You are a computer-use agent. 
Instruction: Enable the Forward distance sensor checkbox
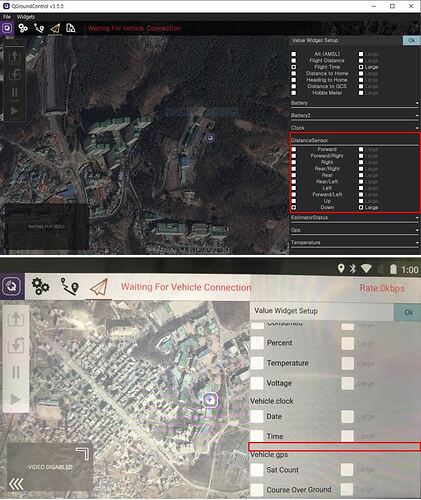294,149
